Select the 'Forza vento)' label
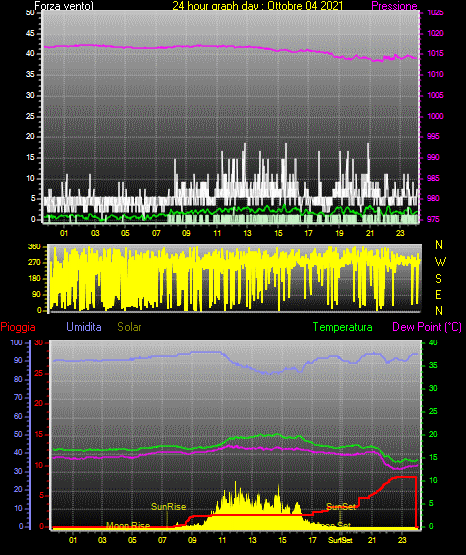466x555 pixels. pyautogui.click(x=64, y=6)
